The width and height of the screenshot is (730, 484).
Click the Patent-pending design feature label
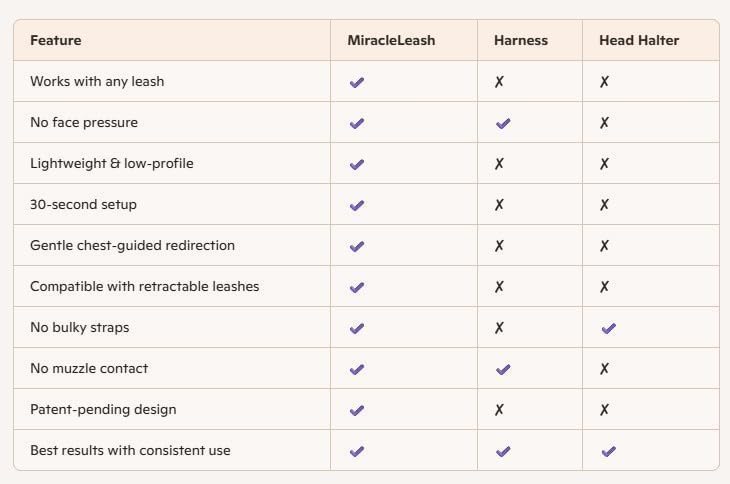[x=103, y=410]
